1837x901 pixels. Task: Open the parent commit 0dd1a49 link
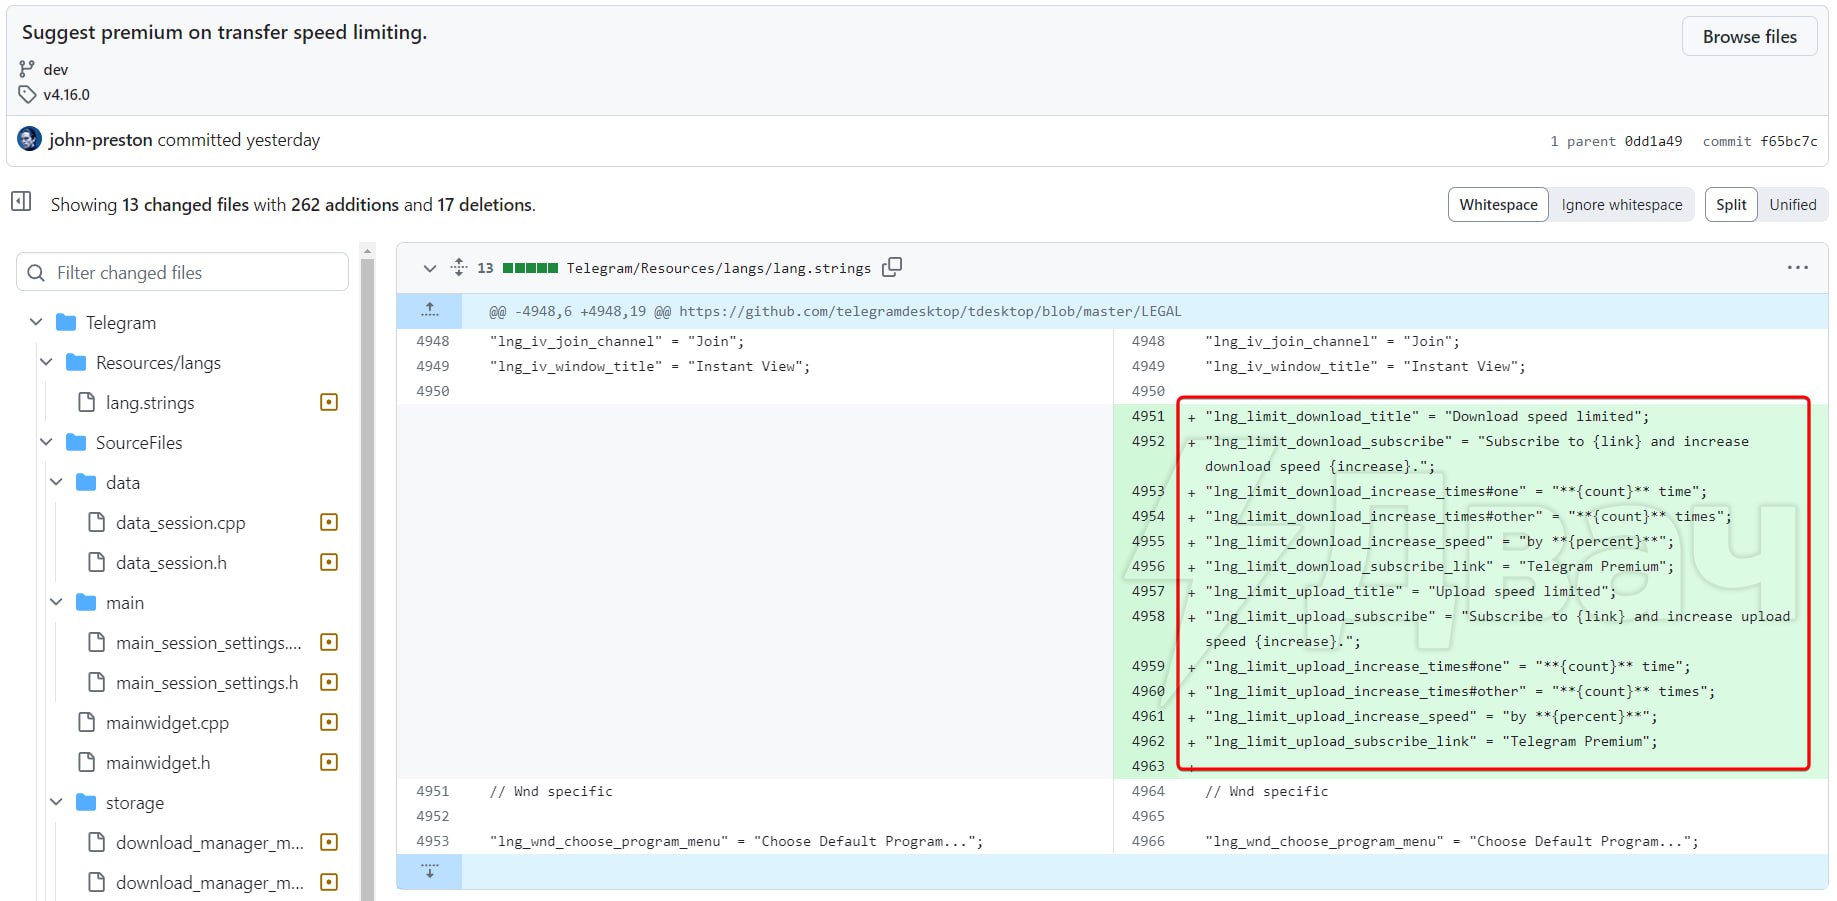coord(1653,141)
